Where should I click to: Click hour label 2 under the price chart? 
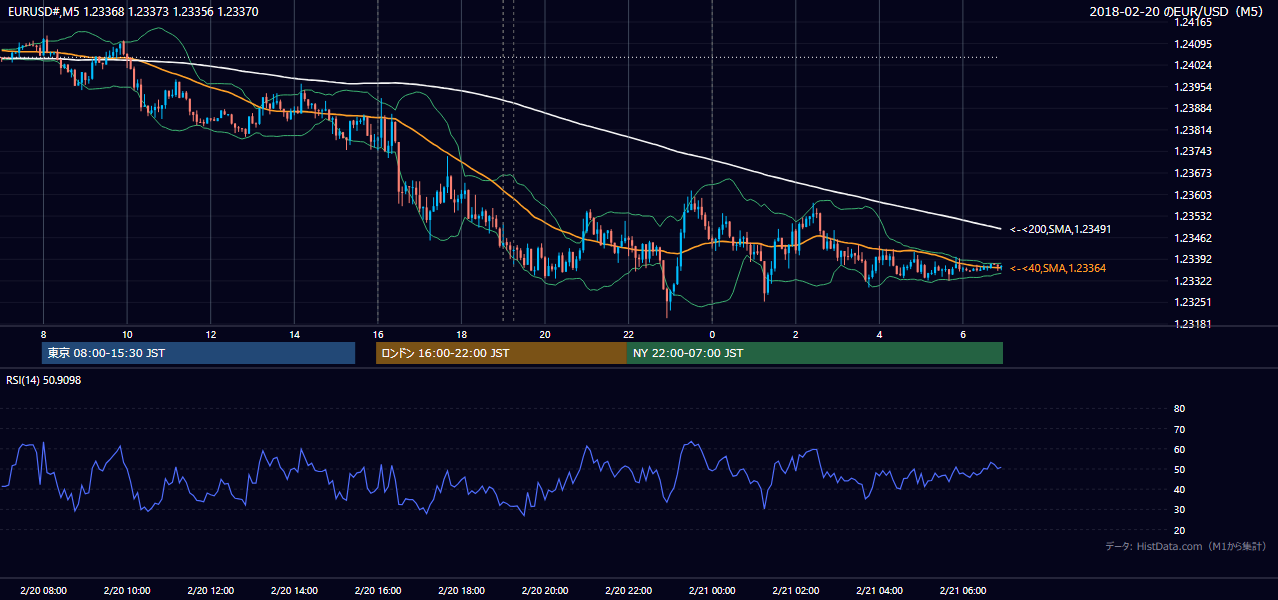tap(795, 333)
